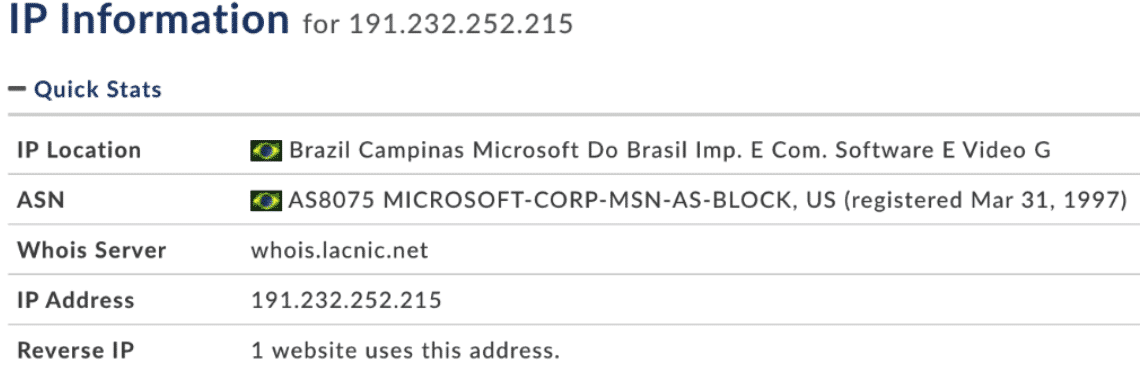Click the Reverse IP row label
The image size is (1146, 368).
pos(76,350)
